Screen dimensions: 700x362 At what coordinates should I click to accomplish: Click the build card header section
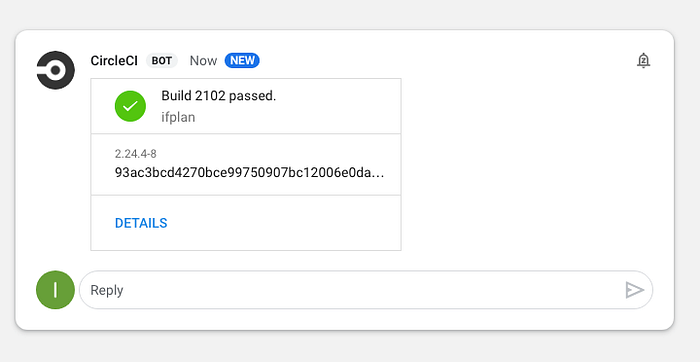coord(246,106)
